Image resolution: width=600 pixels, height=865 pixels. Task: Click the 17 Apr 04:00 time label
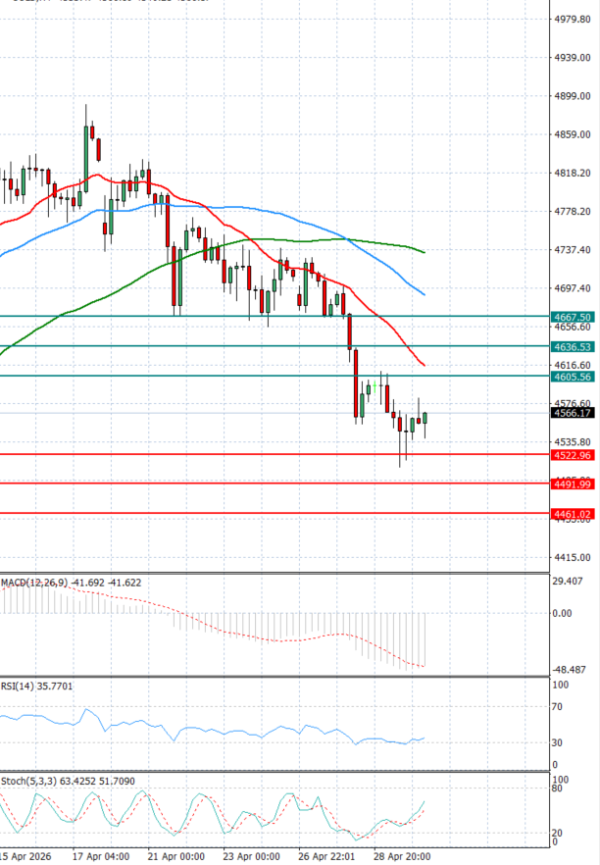(102, 857)
